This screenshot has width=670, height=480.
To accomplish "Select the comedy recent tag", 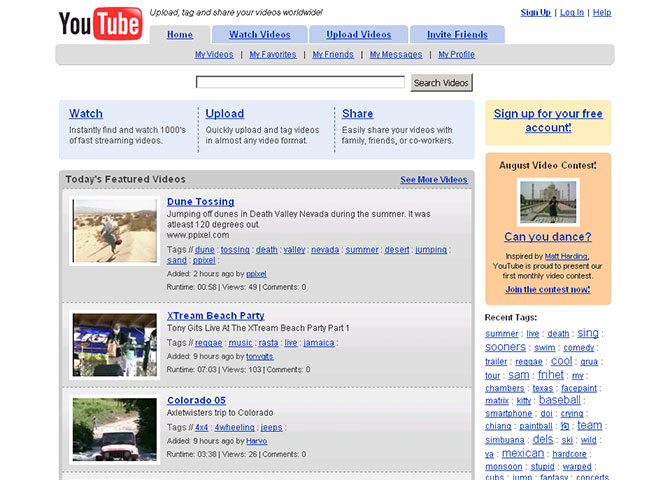I will 579,348.
